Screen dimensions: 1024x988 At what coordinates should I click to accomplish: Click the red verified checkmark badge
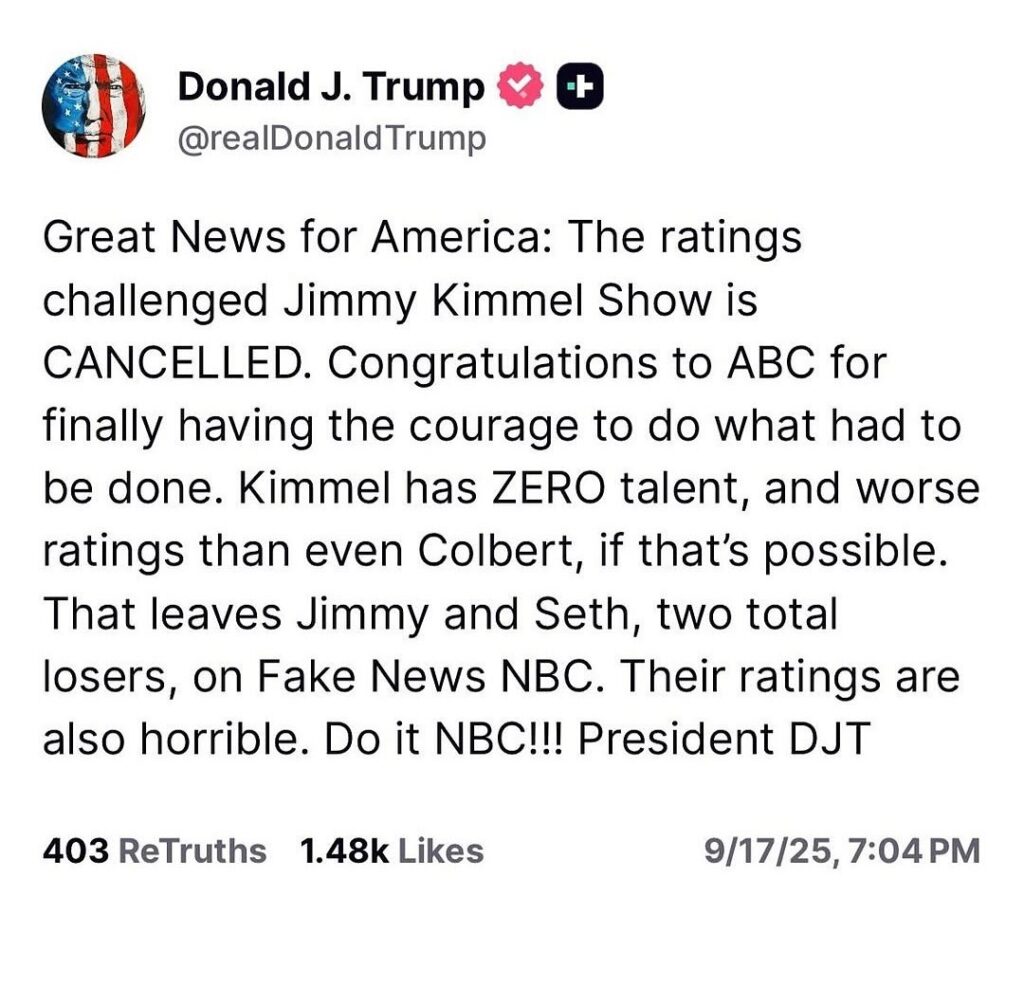pos(521,88)
